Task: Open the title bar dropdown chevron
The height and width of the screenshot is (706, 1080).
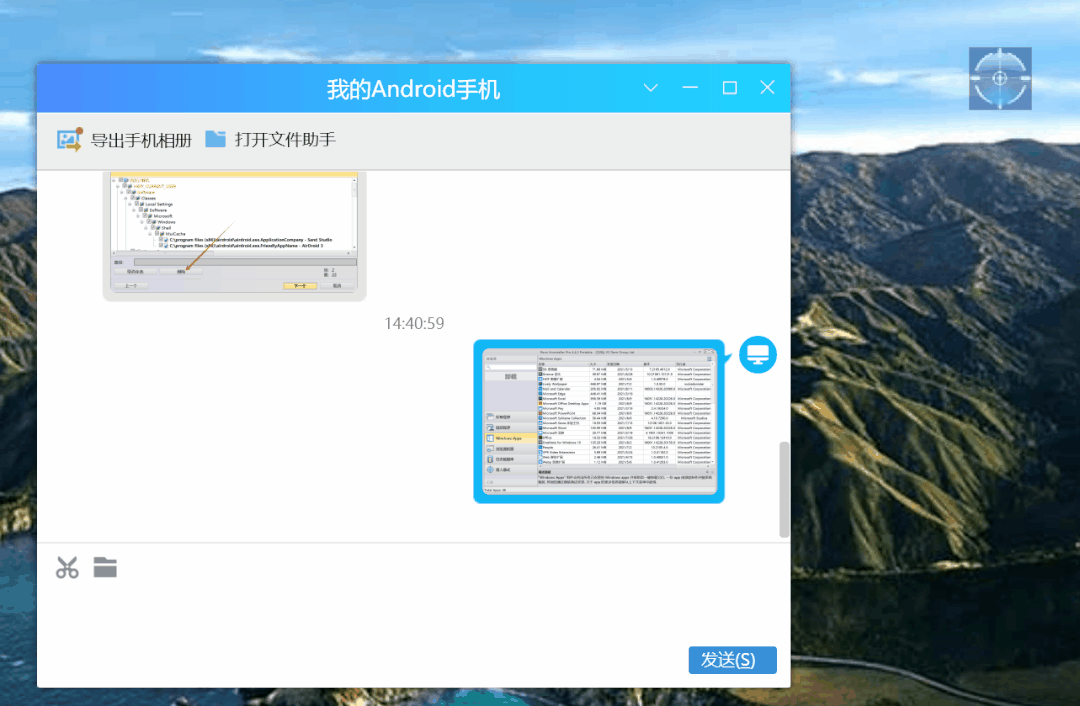Action: click(x=651, y=88)
